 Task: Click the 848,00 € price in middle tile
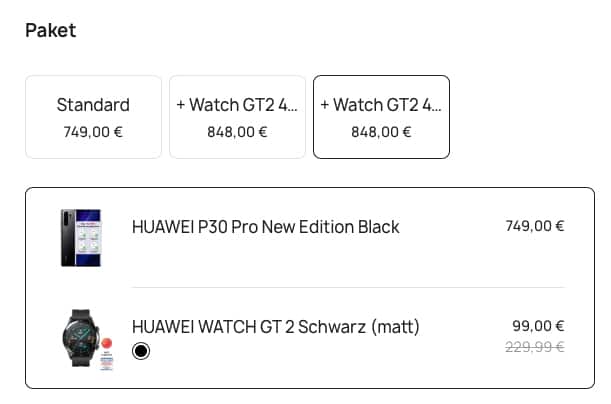(x=237, y=131)
